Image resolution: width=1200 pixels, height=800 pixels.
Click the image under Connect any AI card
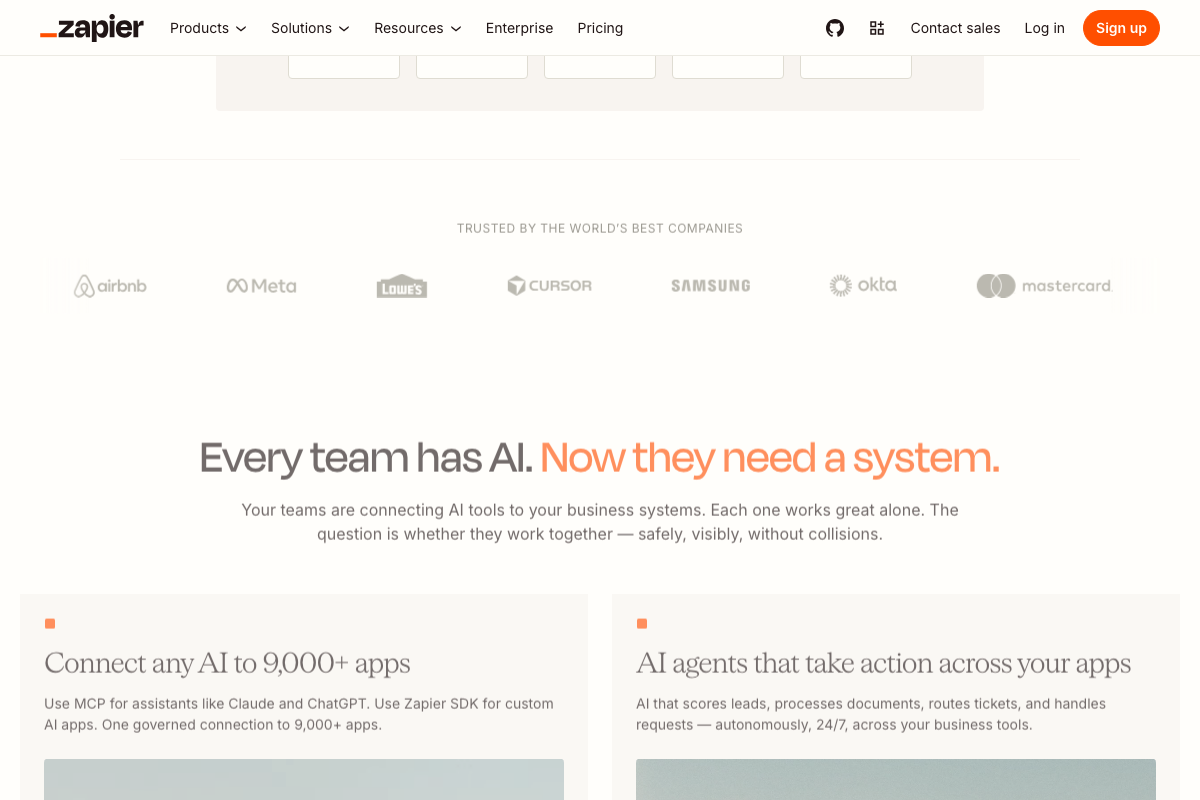click(x=304, y=779)
